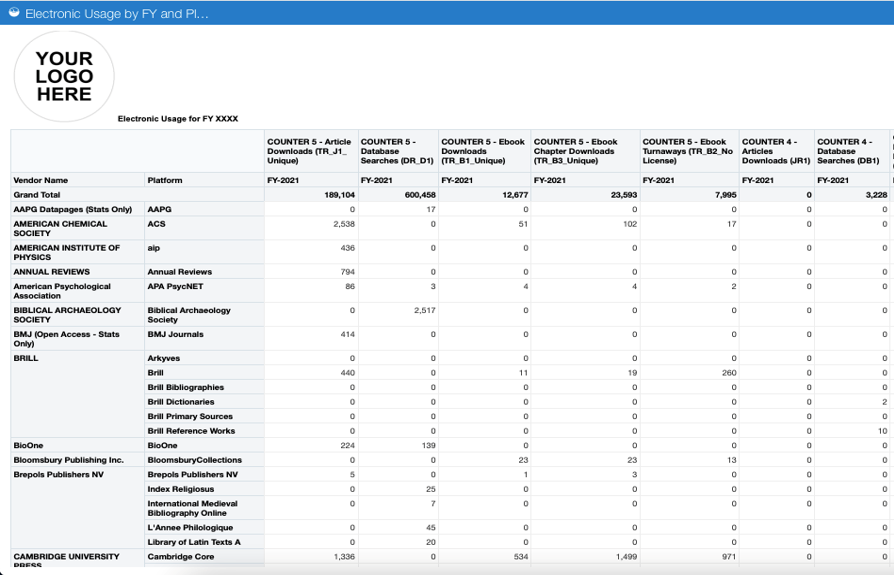The width and height of the screenshot is (894, 575).
Task: Select Cambridge Core article downloads 1,336
Action: [x=344, y=557]
